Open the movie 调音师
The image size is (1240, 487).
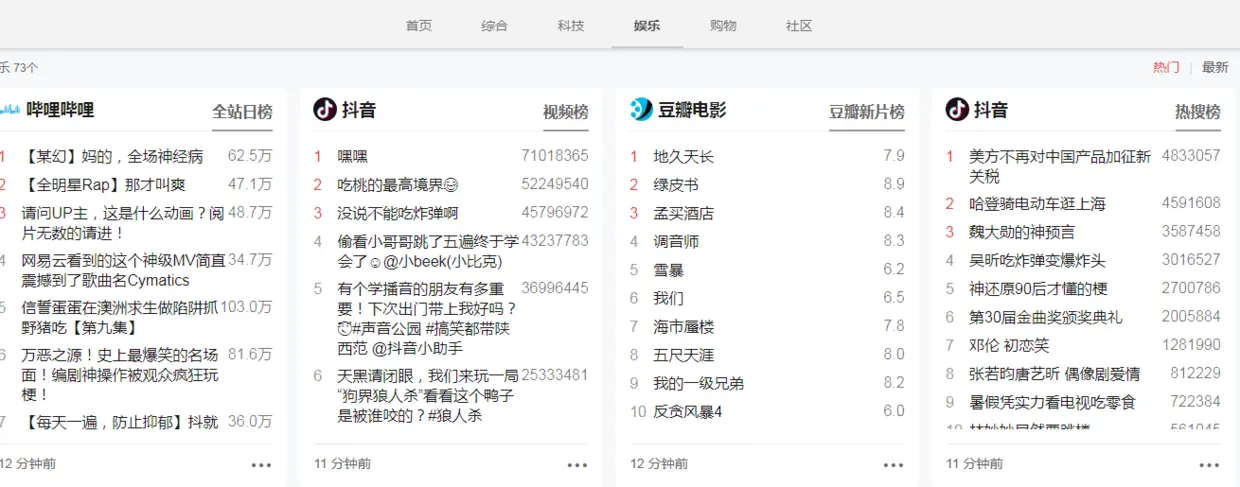coord(676,241)
